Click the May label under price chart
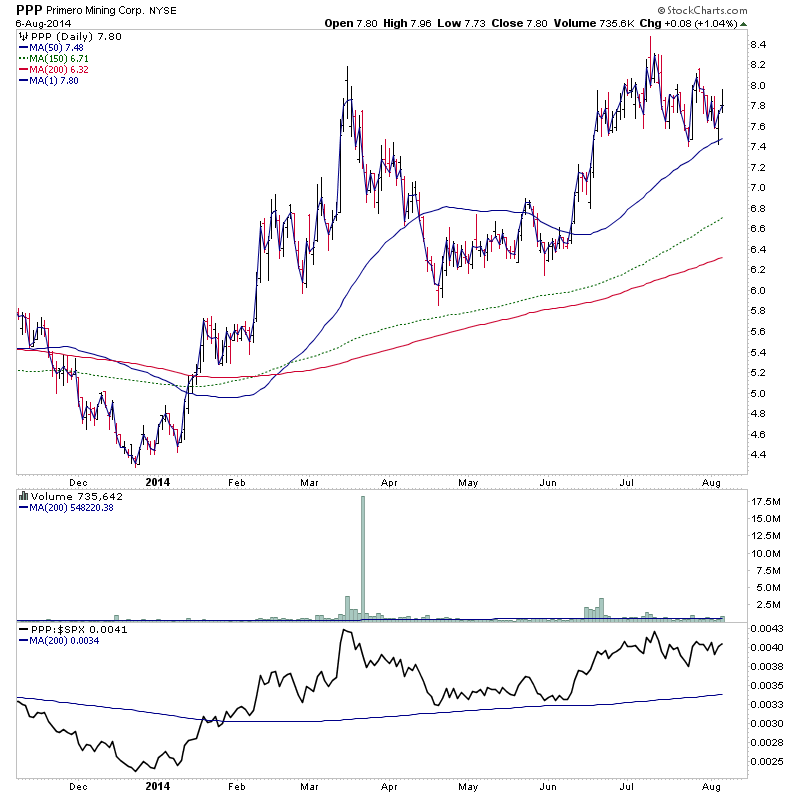Screen dimensions: 800x795 [x=468, y=483]
